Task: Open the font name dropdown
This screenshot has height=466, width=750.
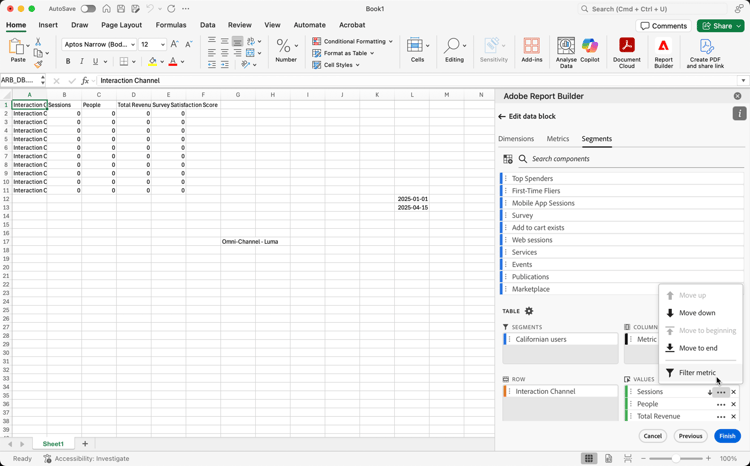Action: [x=132, y=44]
